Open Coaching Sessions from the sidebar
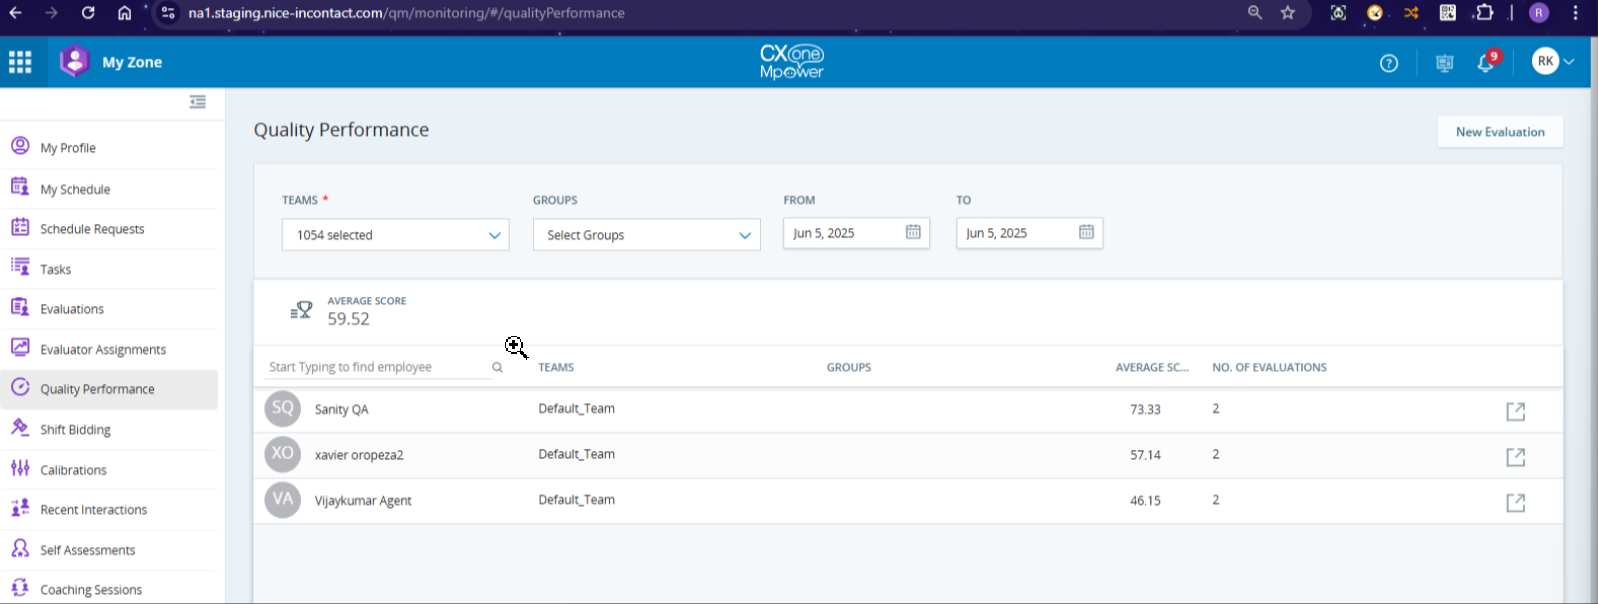This screenshot has height=604, width=1598. click(x=91, y=590)
